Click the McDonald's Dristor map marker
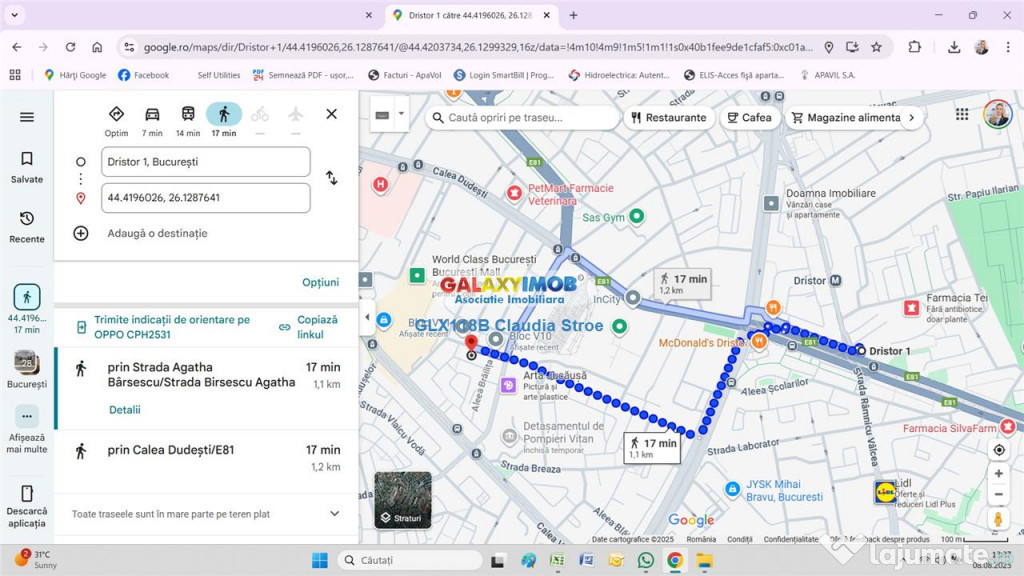The width and height of the screenshot is (1024, 576). click(x=758, y=340)
